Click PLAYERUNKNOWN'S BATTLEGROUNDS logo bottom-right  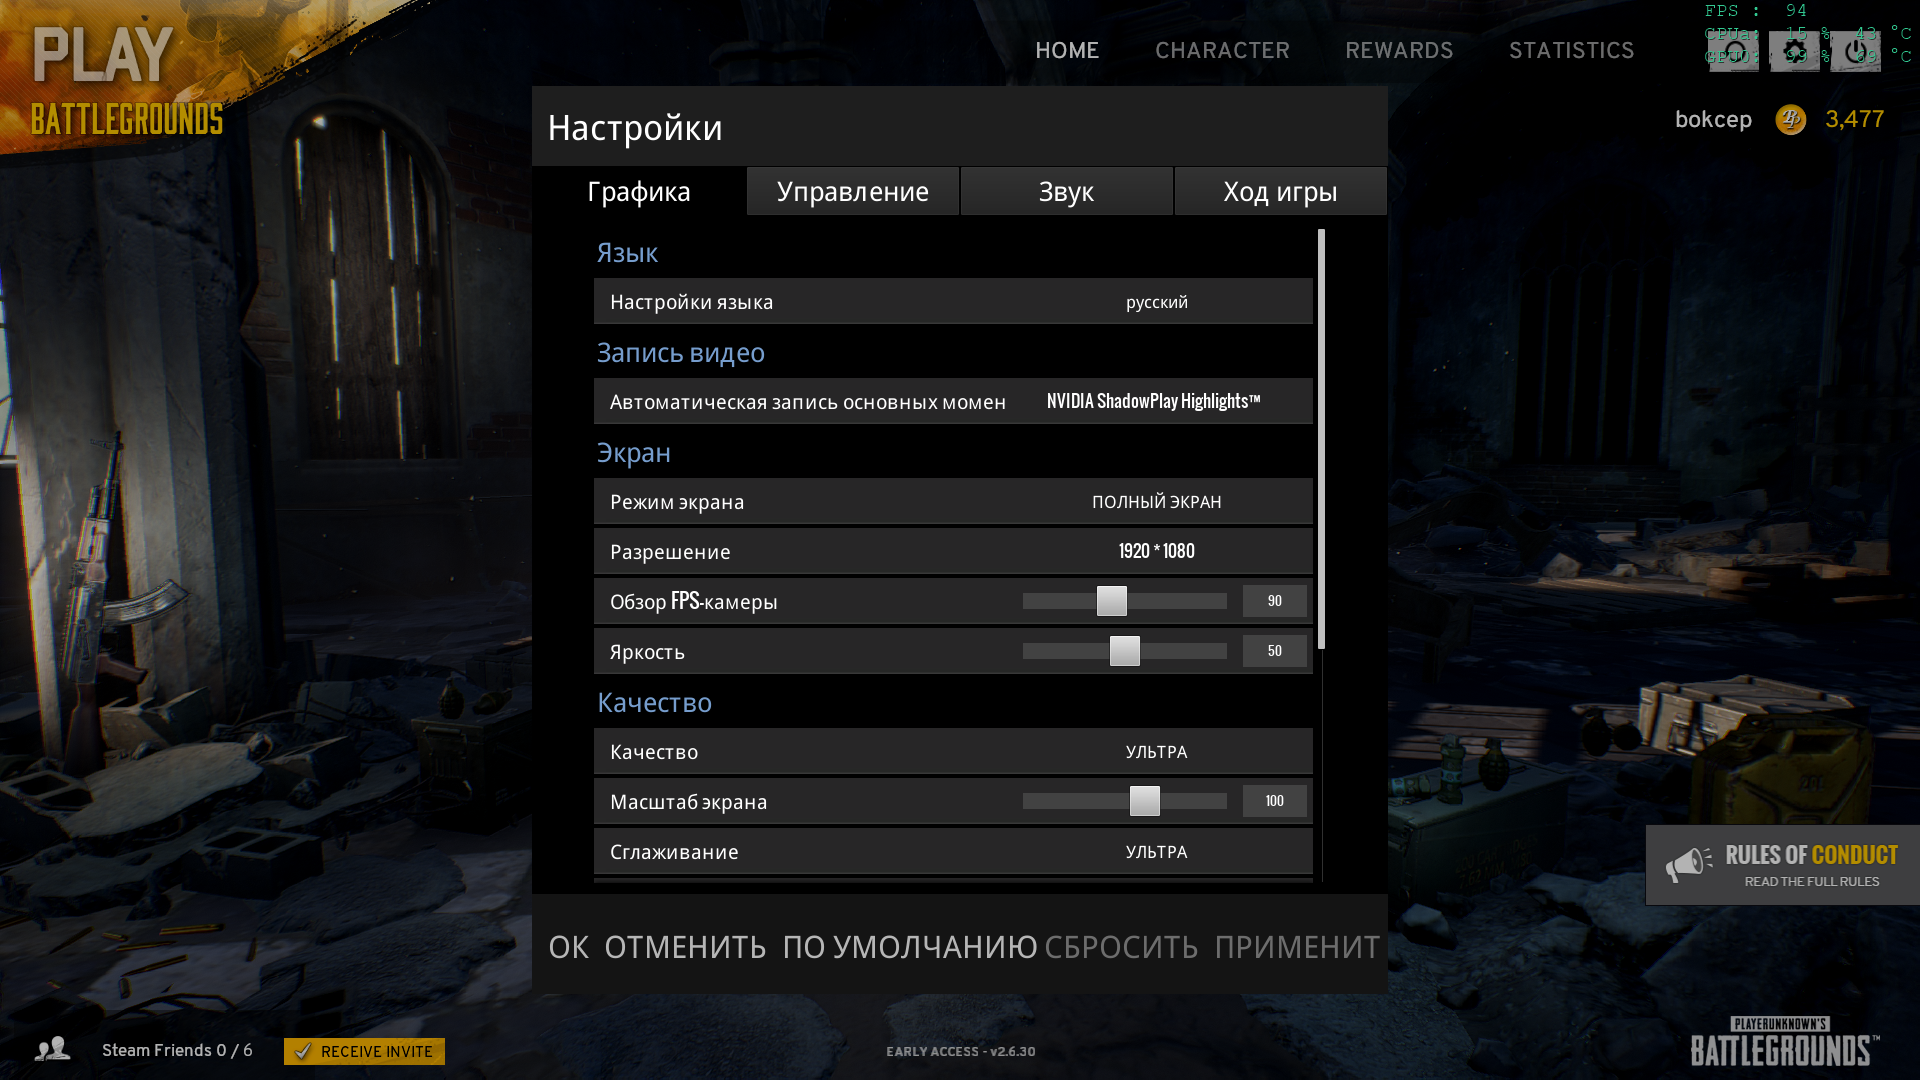pyautogui.click(x=1784, y=1042)
